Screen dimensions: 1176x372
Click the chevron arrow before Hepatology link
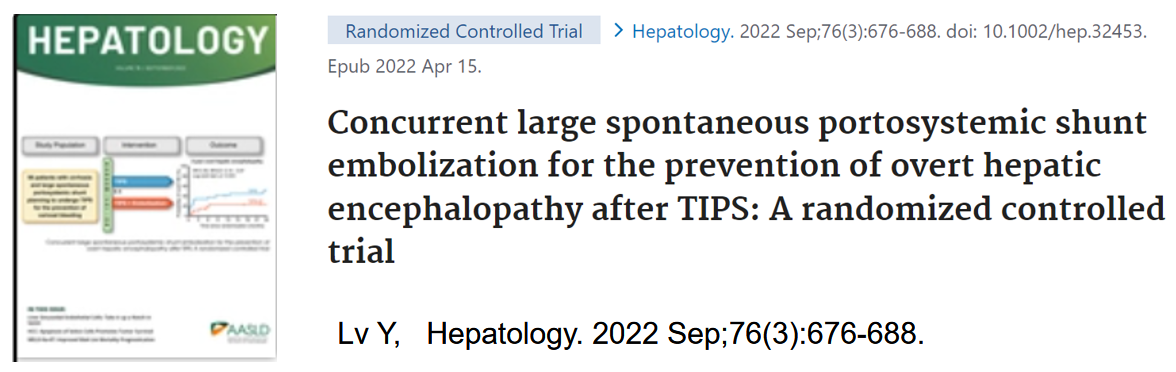point(618,32)
